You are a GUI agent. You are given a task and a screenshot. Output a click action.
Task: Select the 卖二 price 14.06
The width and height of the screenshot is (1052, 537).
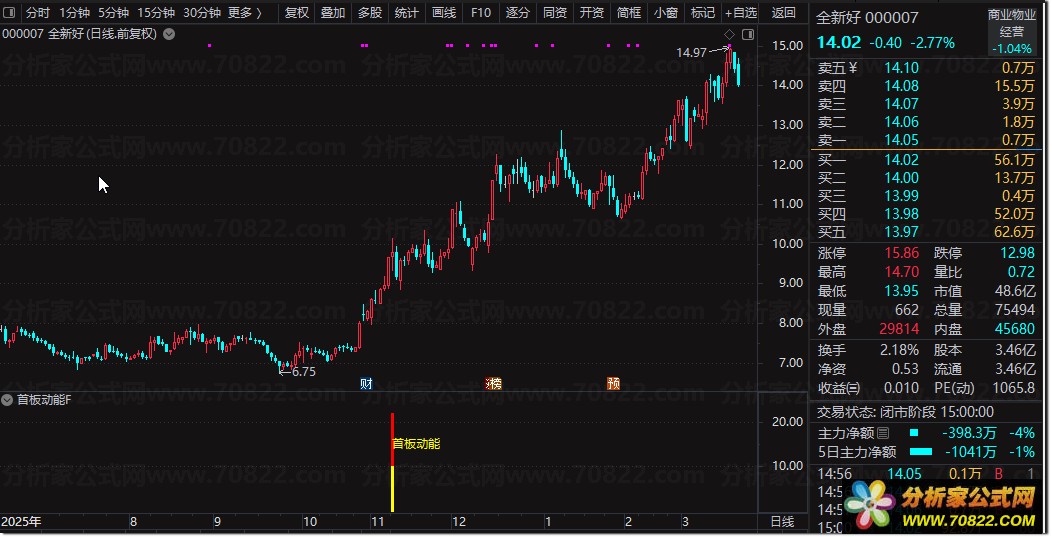901,122
